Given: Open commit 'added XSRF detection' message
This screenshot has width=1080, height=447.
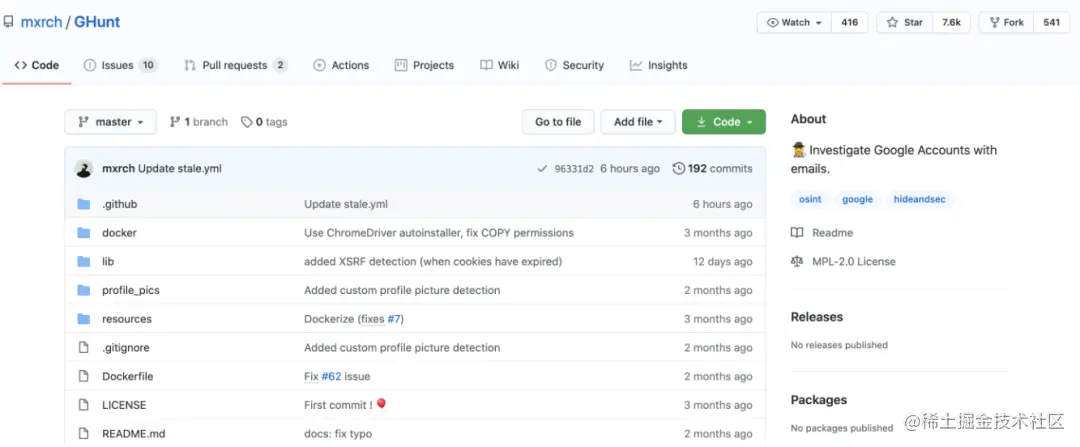Looking at the screenshot, I should 433,262.
